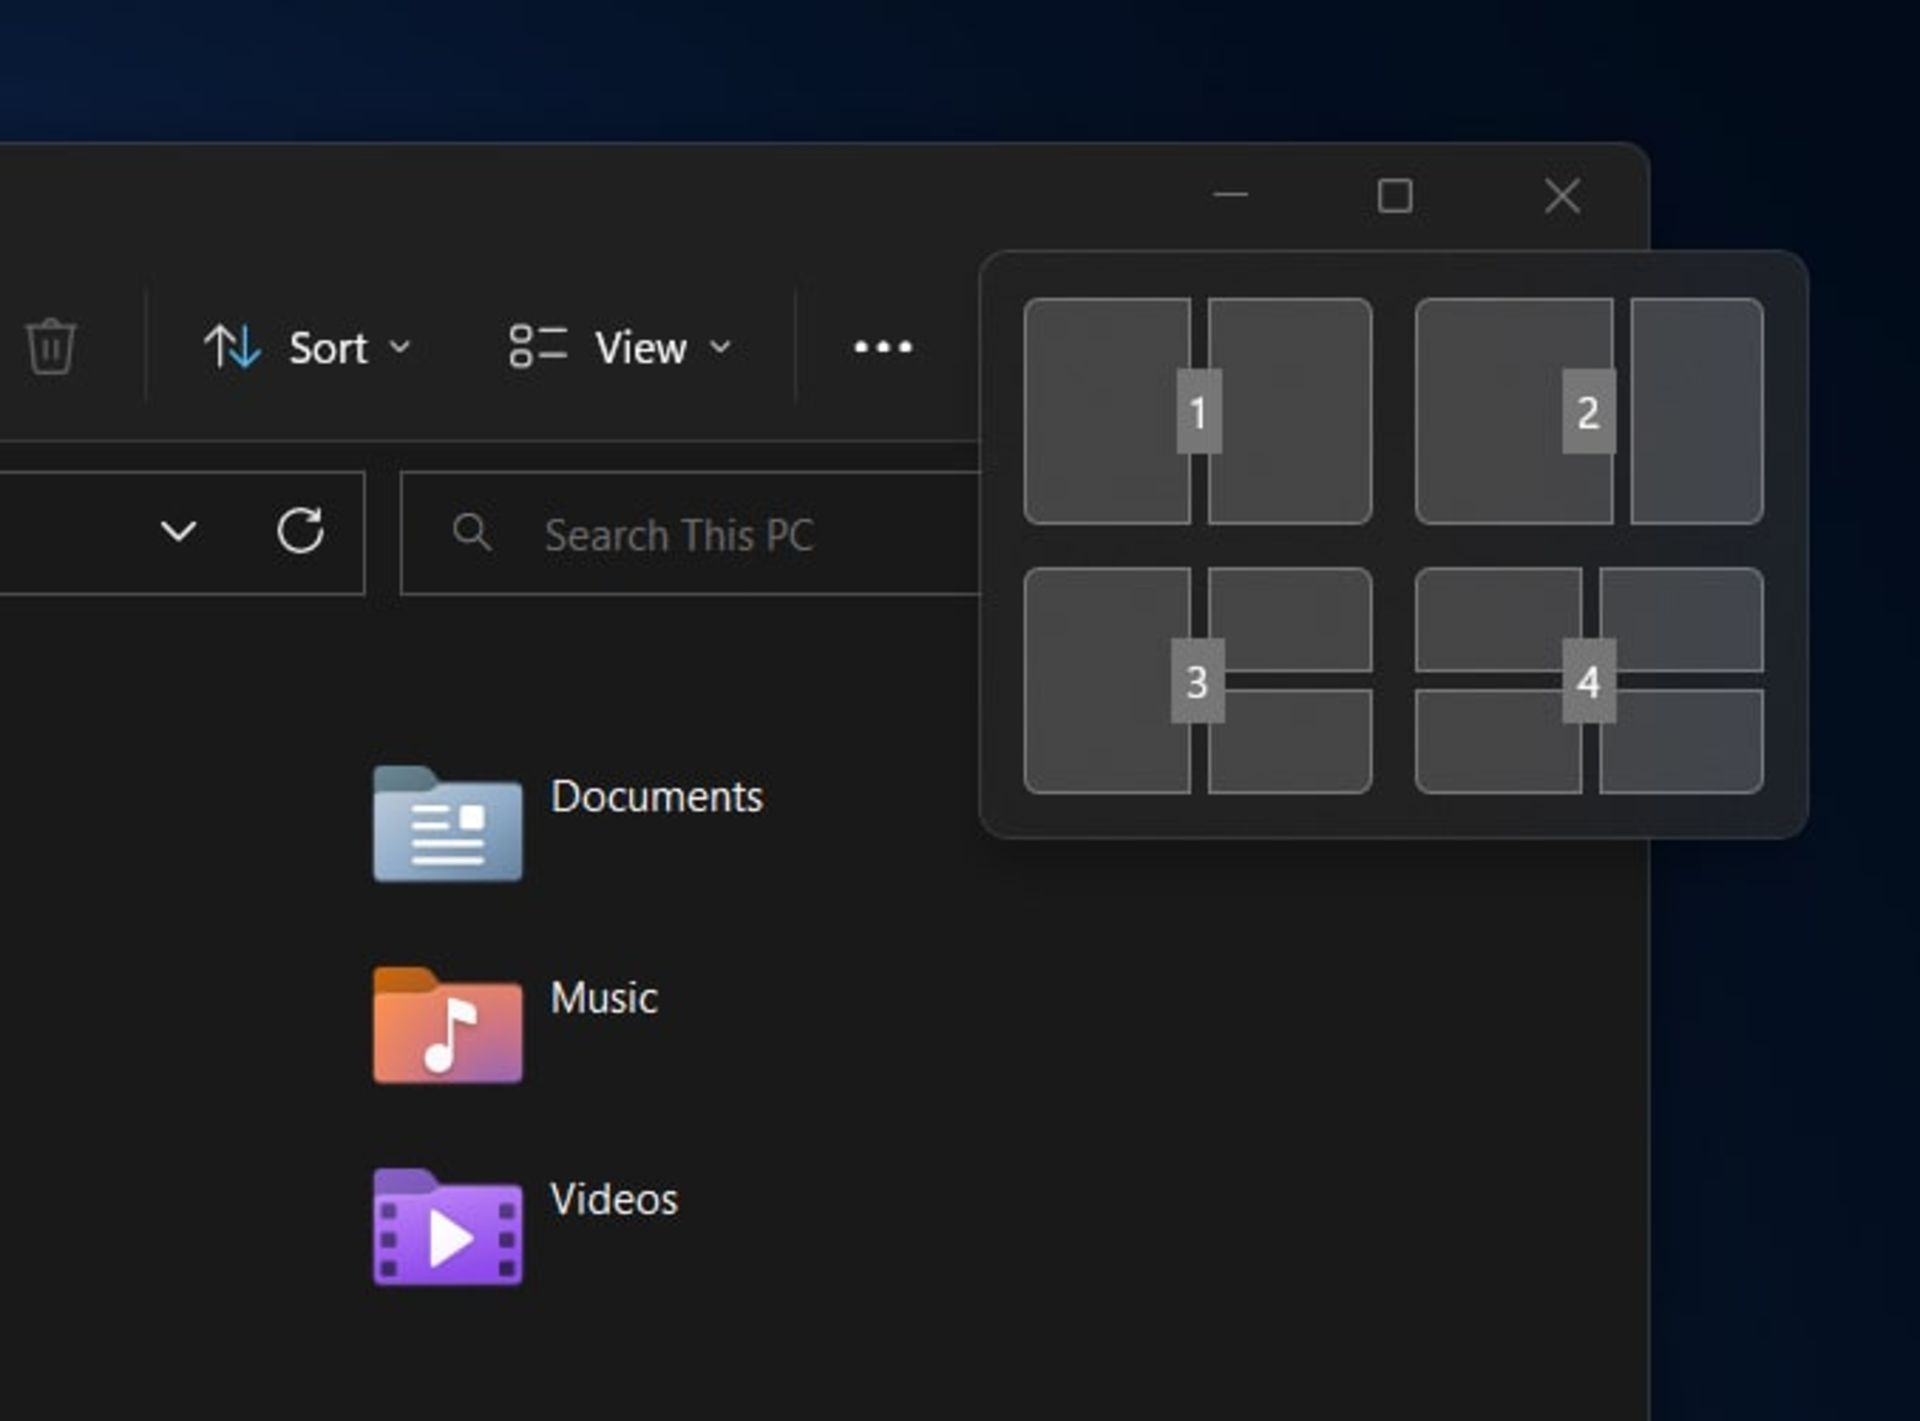
Task: Pick the left zone in snap layout 3
Action: [1108, 681]
